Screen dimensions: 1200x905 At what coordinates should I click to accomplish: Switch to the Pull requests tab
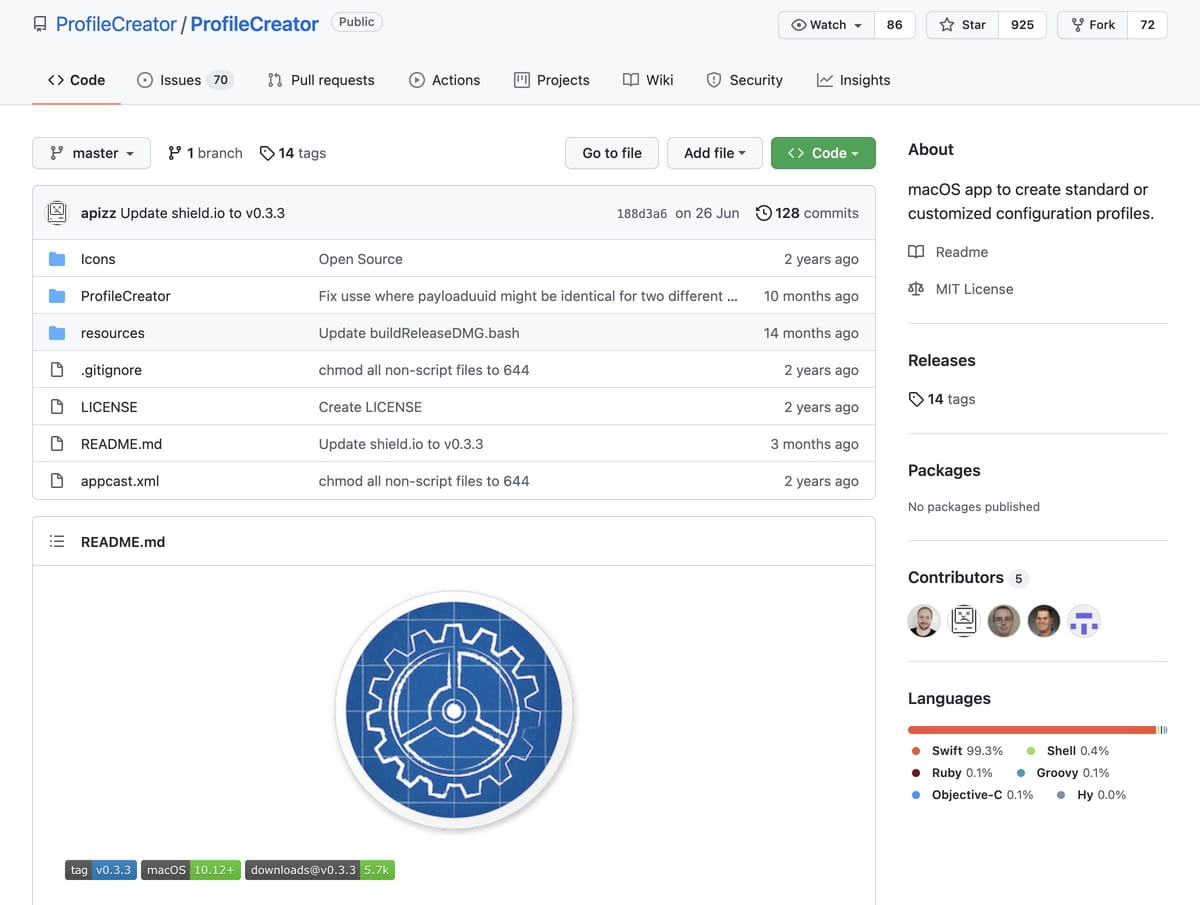[321, 80]
